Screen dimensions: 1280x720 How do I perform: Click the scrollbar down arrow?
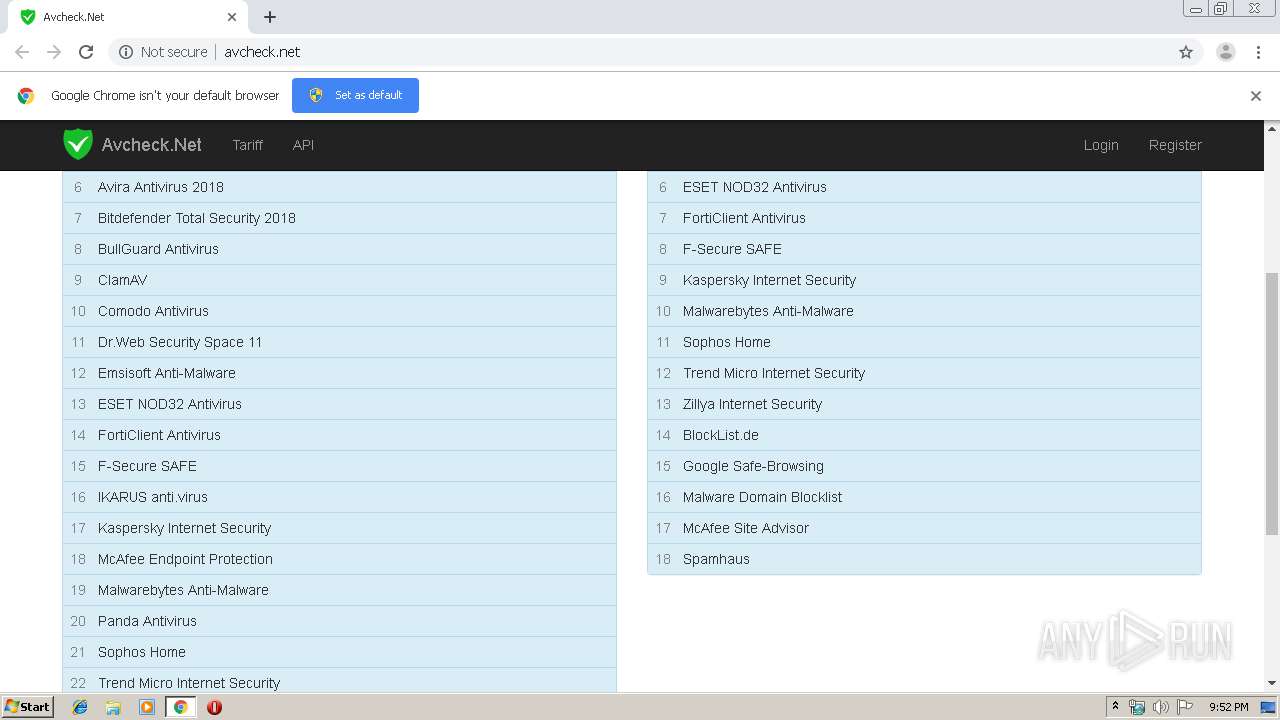[1272, 683]
